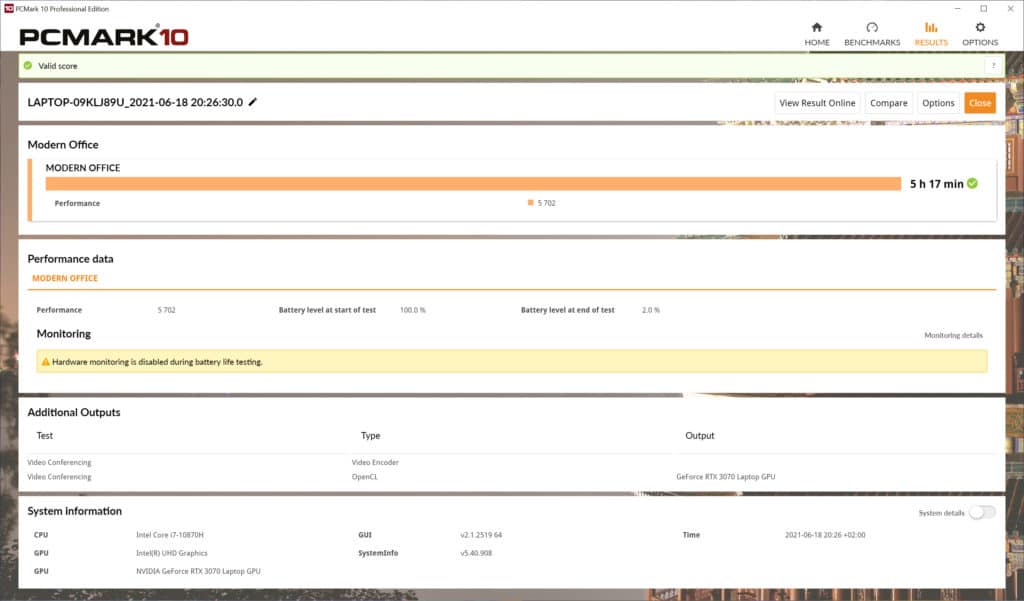Click the result Options button

[938, 103]
